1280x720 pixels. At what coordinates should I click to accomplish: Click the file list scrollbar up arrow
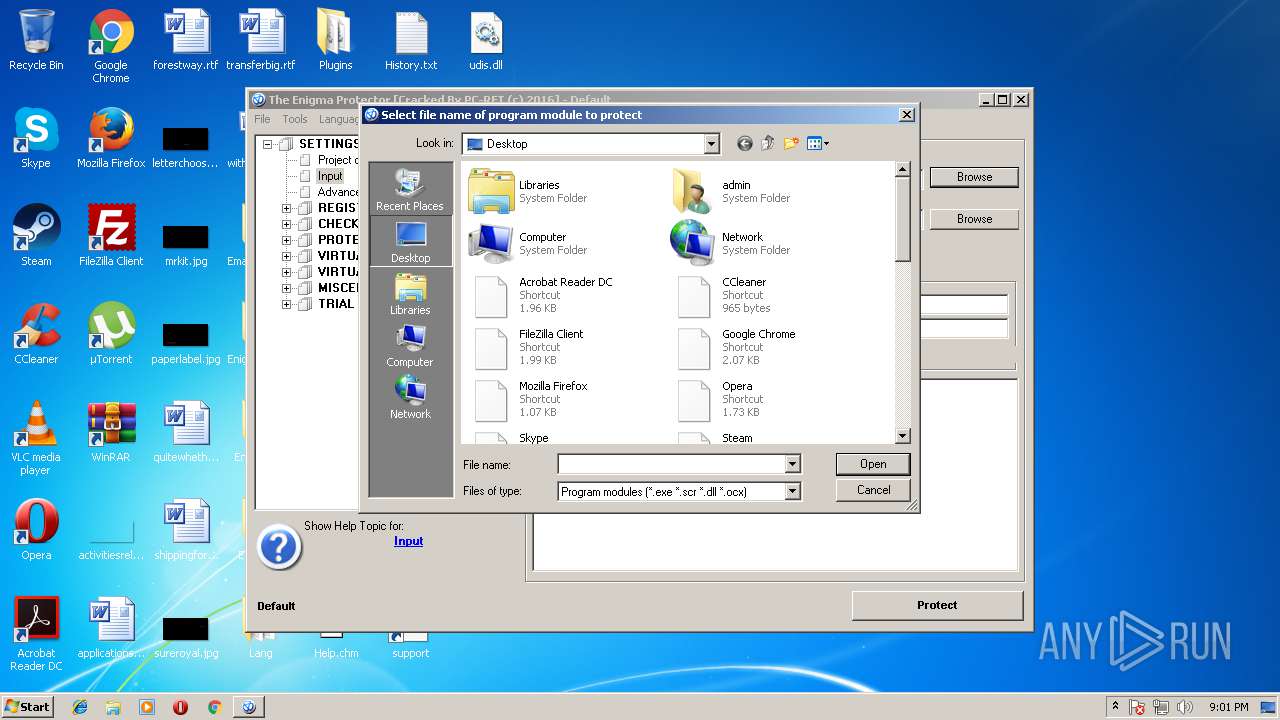902,170
